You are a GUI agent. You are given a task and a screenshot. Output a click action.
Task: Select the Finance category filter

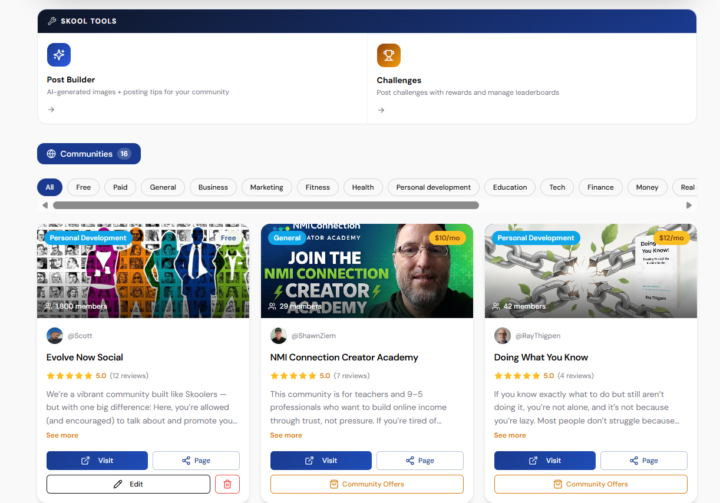coord(600,187)
